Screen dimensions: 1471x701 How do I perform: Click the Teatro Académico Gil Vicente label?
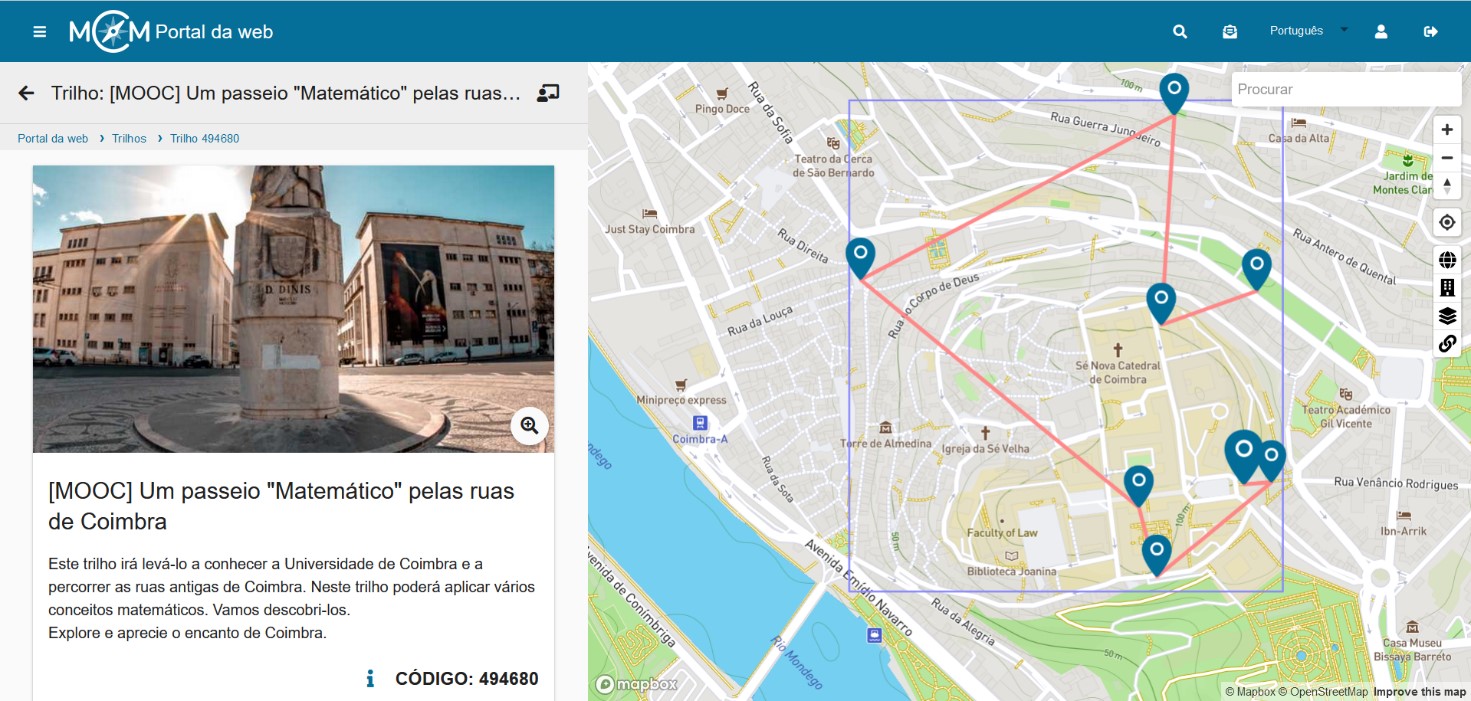(1346, 416)
